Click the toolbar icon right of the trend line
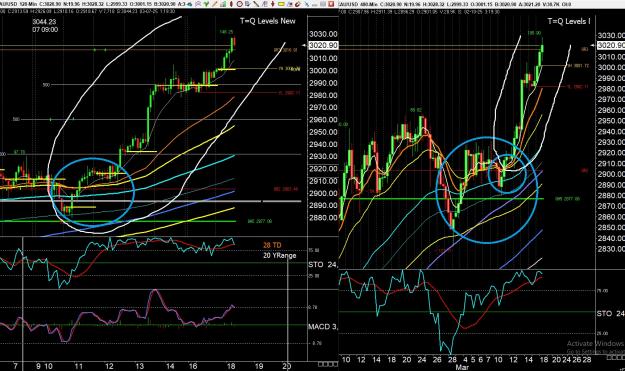Screen dimensions: 625x371 point(264,4)
